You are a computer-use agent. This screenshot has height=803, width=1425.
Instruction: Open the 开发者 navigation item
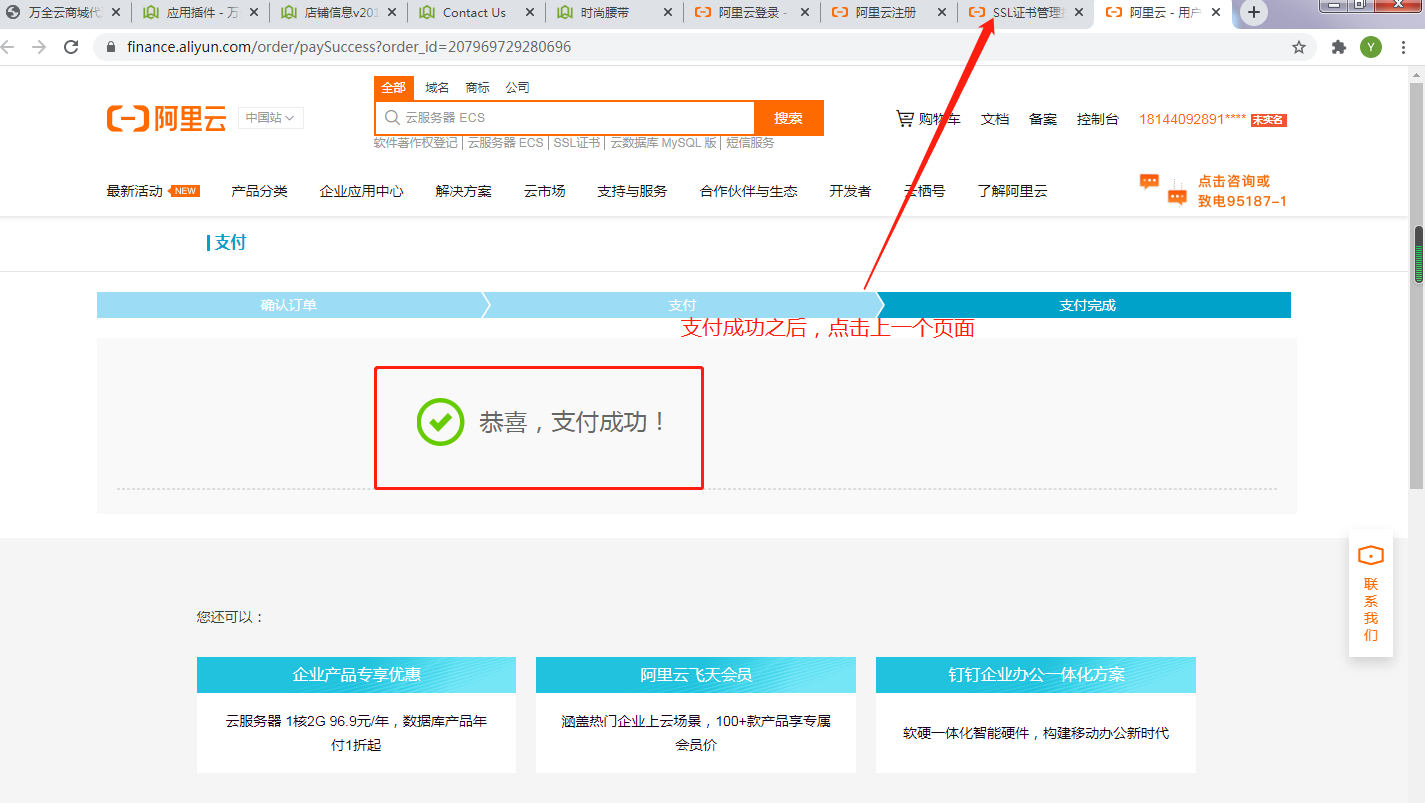850,191
